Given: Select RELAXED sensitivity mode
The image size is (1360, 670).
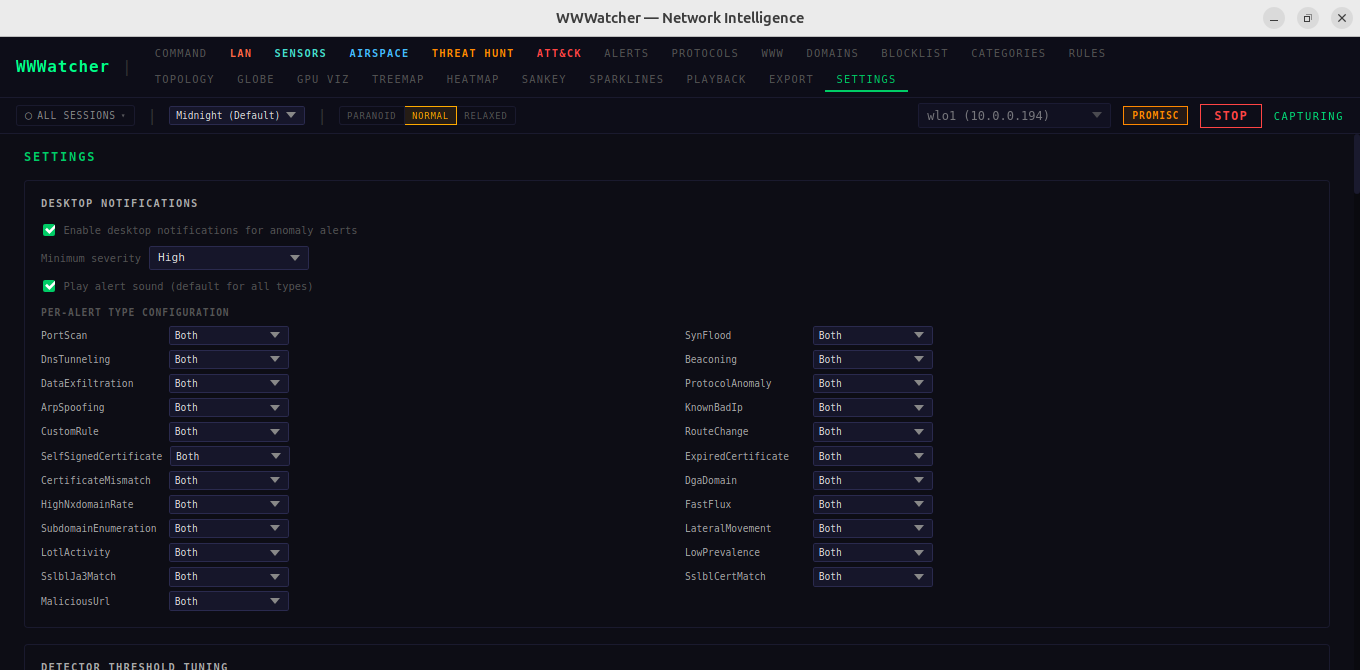Looking at the screenshot, I should (486, 116).
